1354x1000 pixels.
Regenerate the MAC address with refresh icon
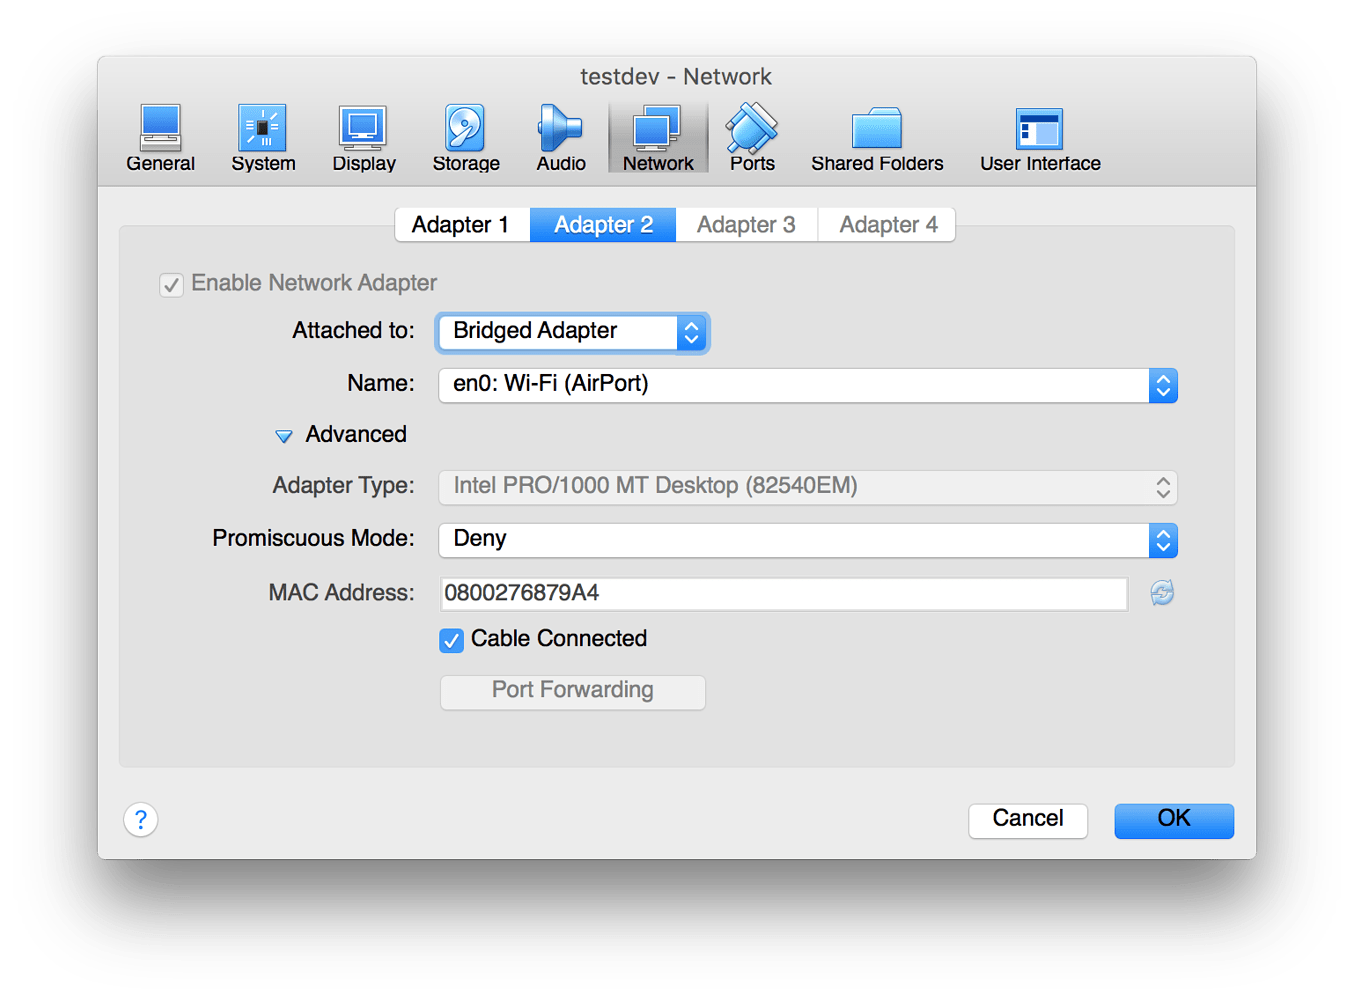(1161, 592)
